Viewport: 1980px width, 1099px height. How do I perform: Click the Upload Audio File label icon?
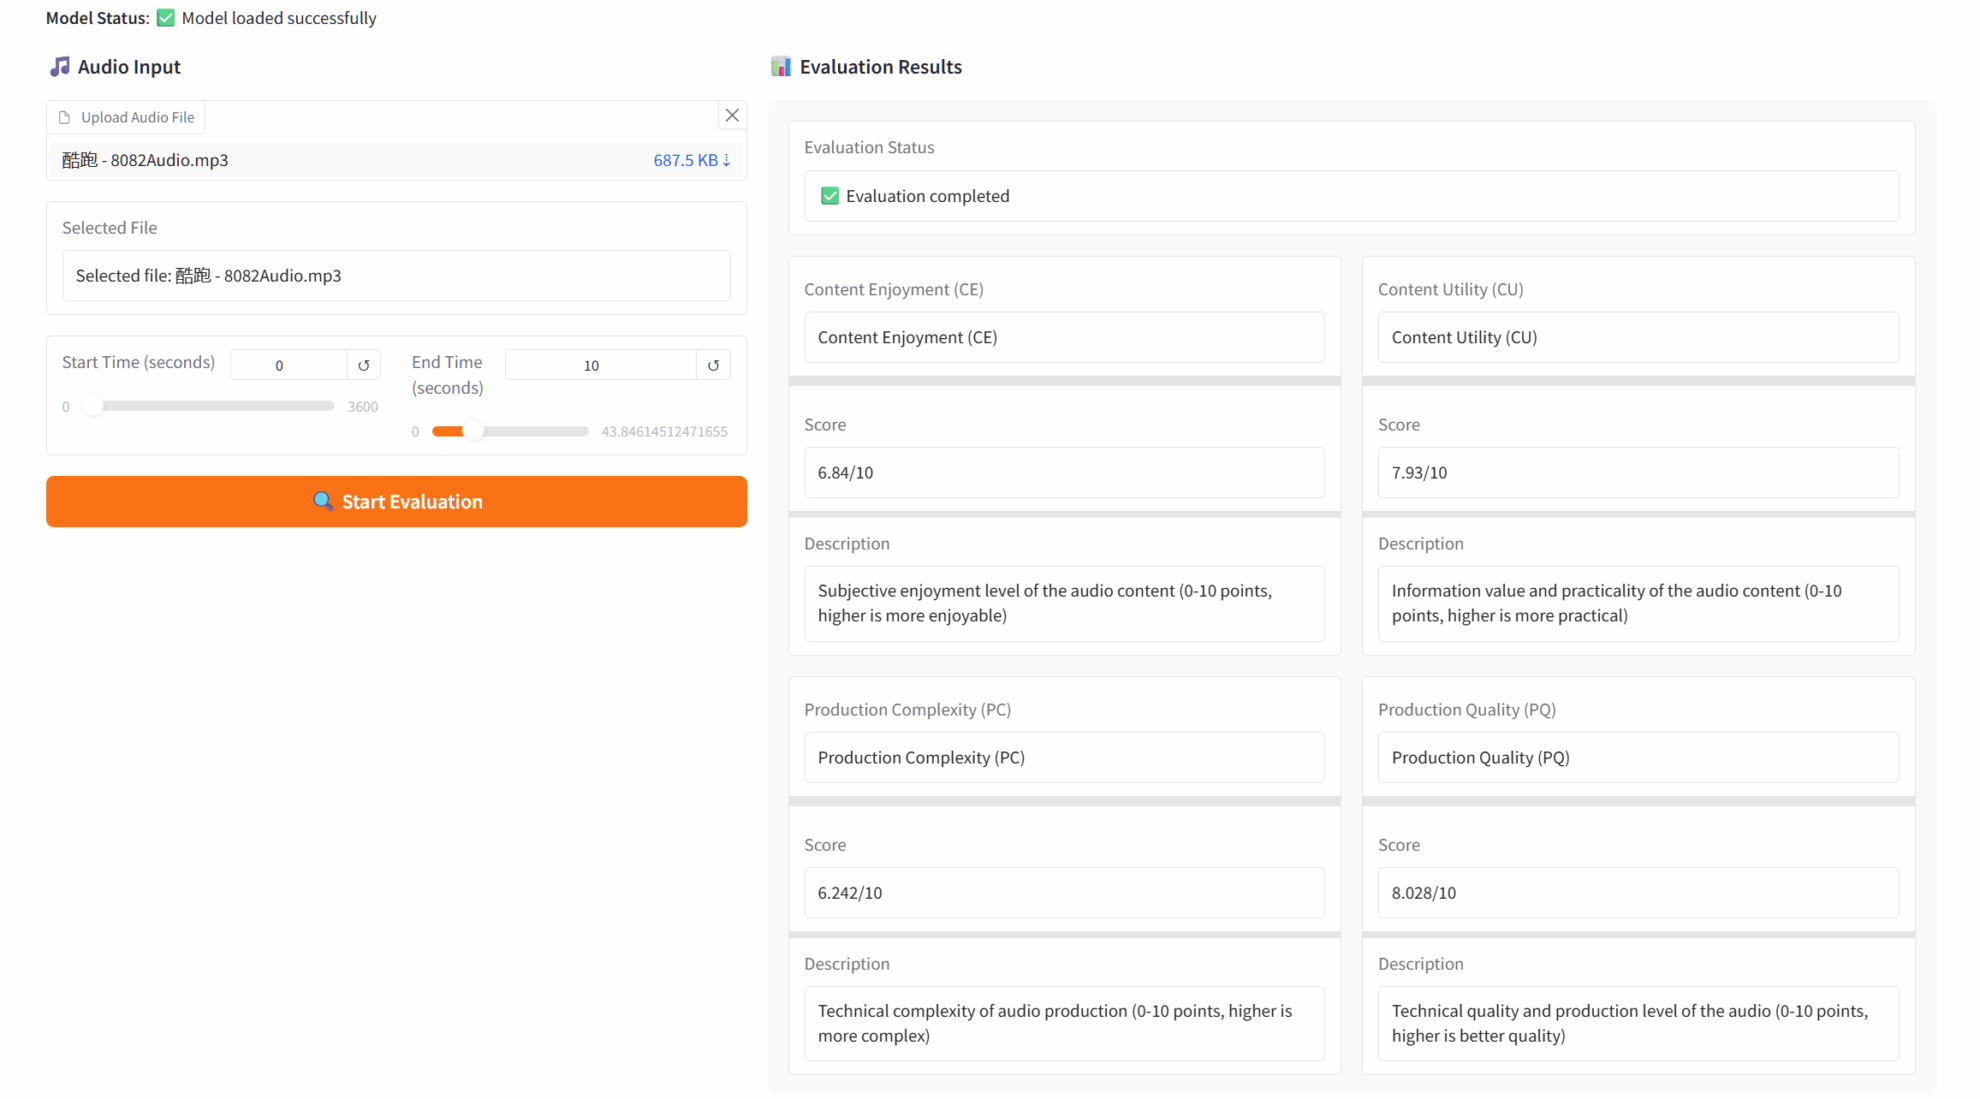(65, 117)
